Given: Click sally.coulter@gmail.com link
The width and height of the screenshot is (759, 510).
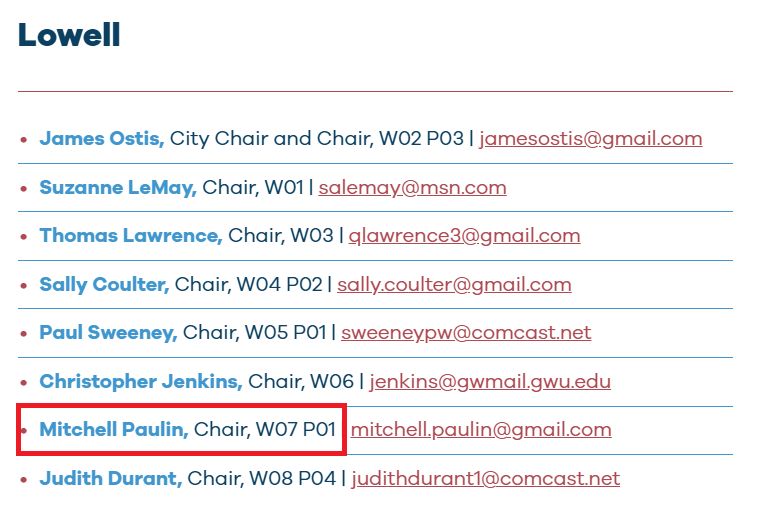Looking at the screenshot, I should pyautogui.click(x=454, y=285).
